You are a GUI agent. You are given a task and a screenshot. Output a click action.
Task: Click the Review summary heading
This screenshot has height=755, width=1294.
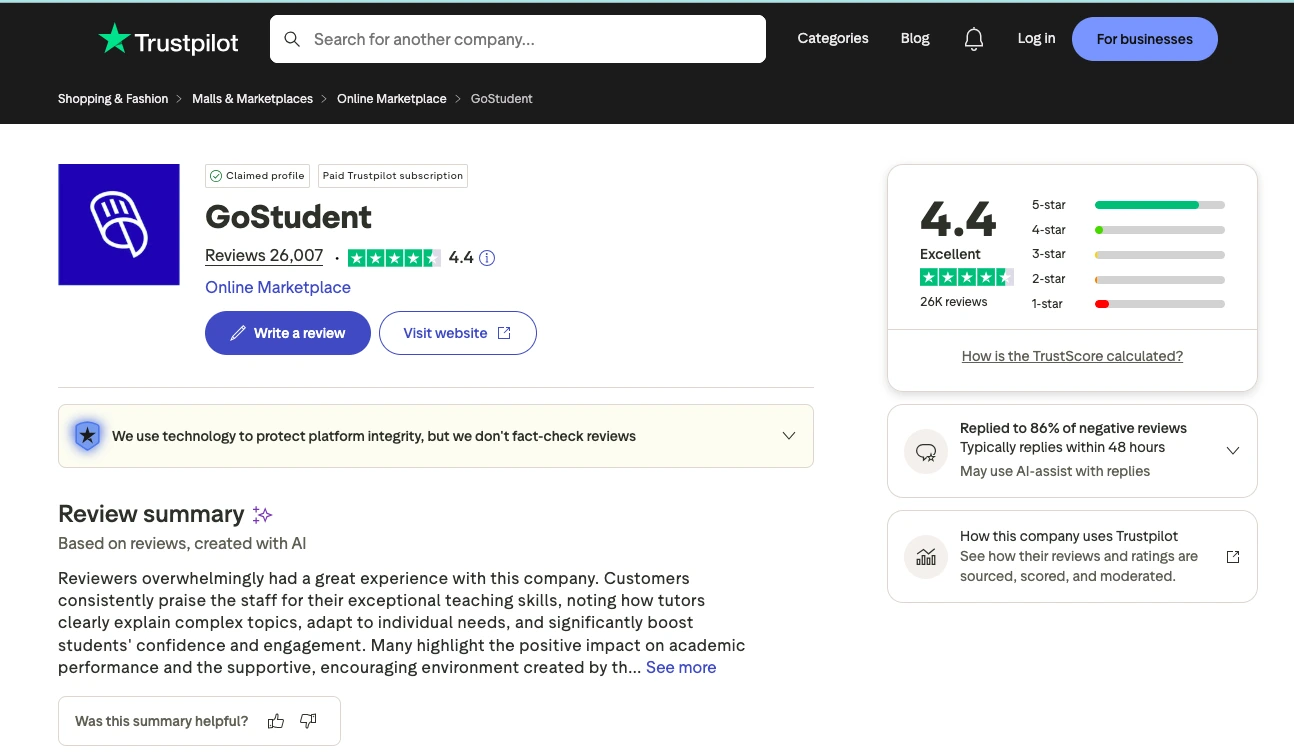coord(151,514)
